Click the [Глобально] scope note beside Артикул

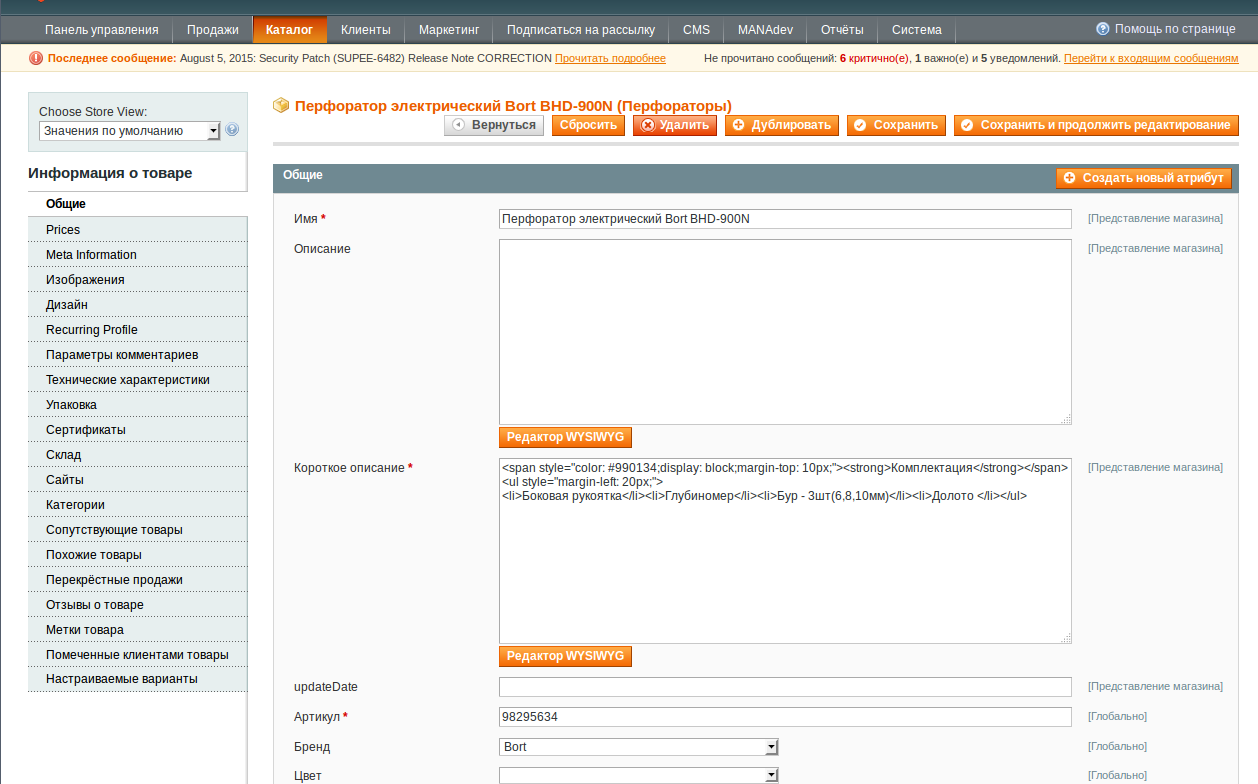coord(1117,717)
